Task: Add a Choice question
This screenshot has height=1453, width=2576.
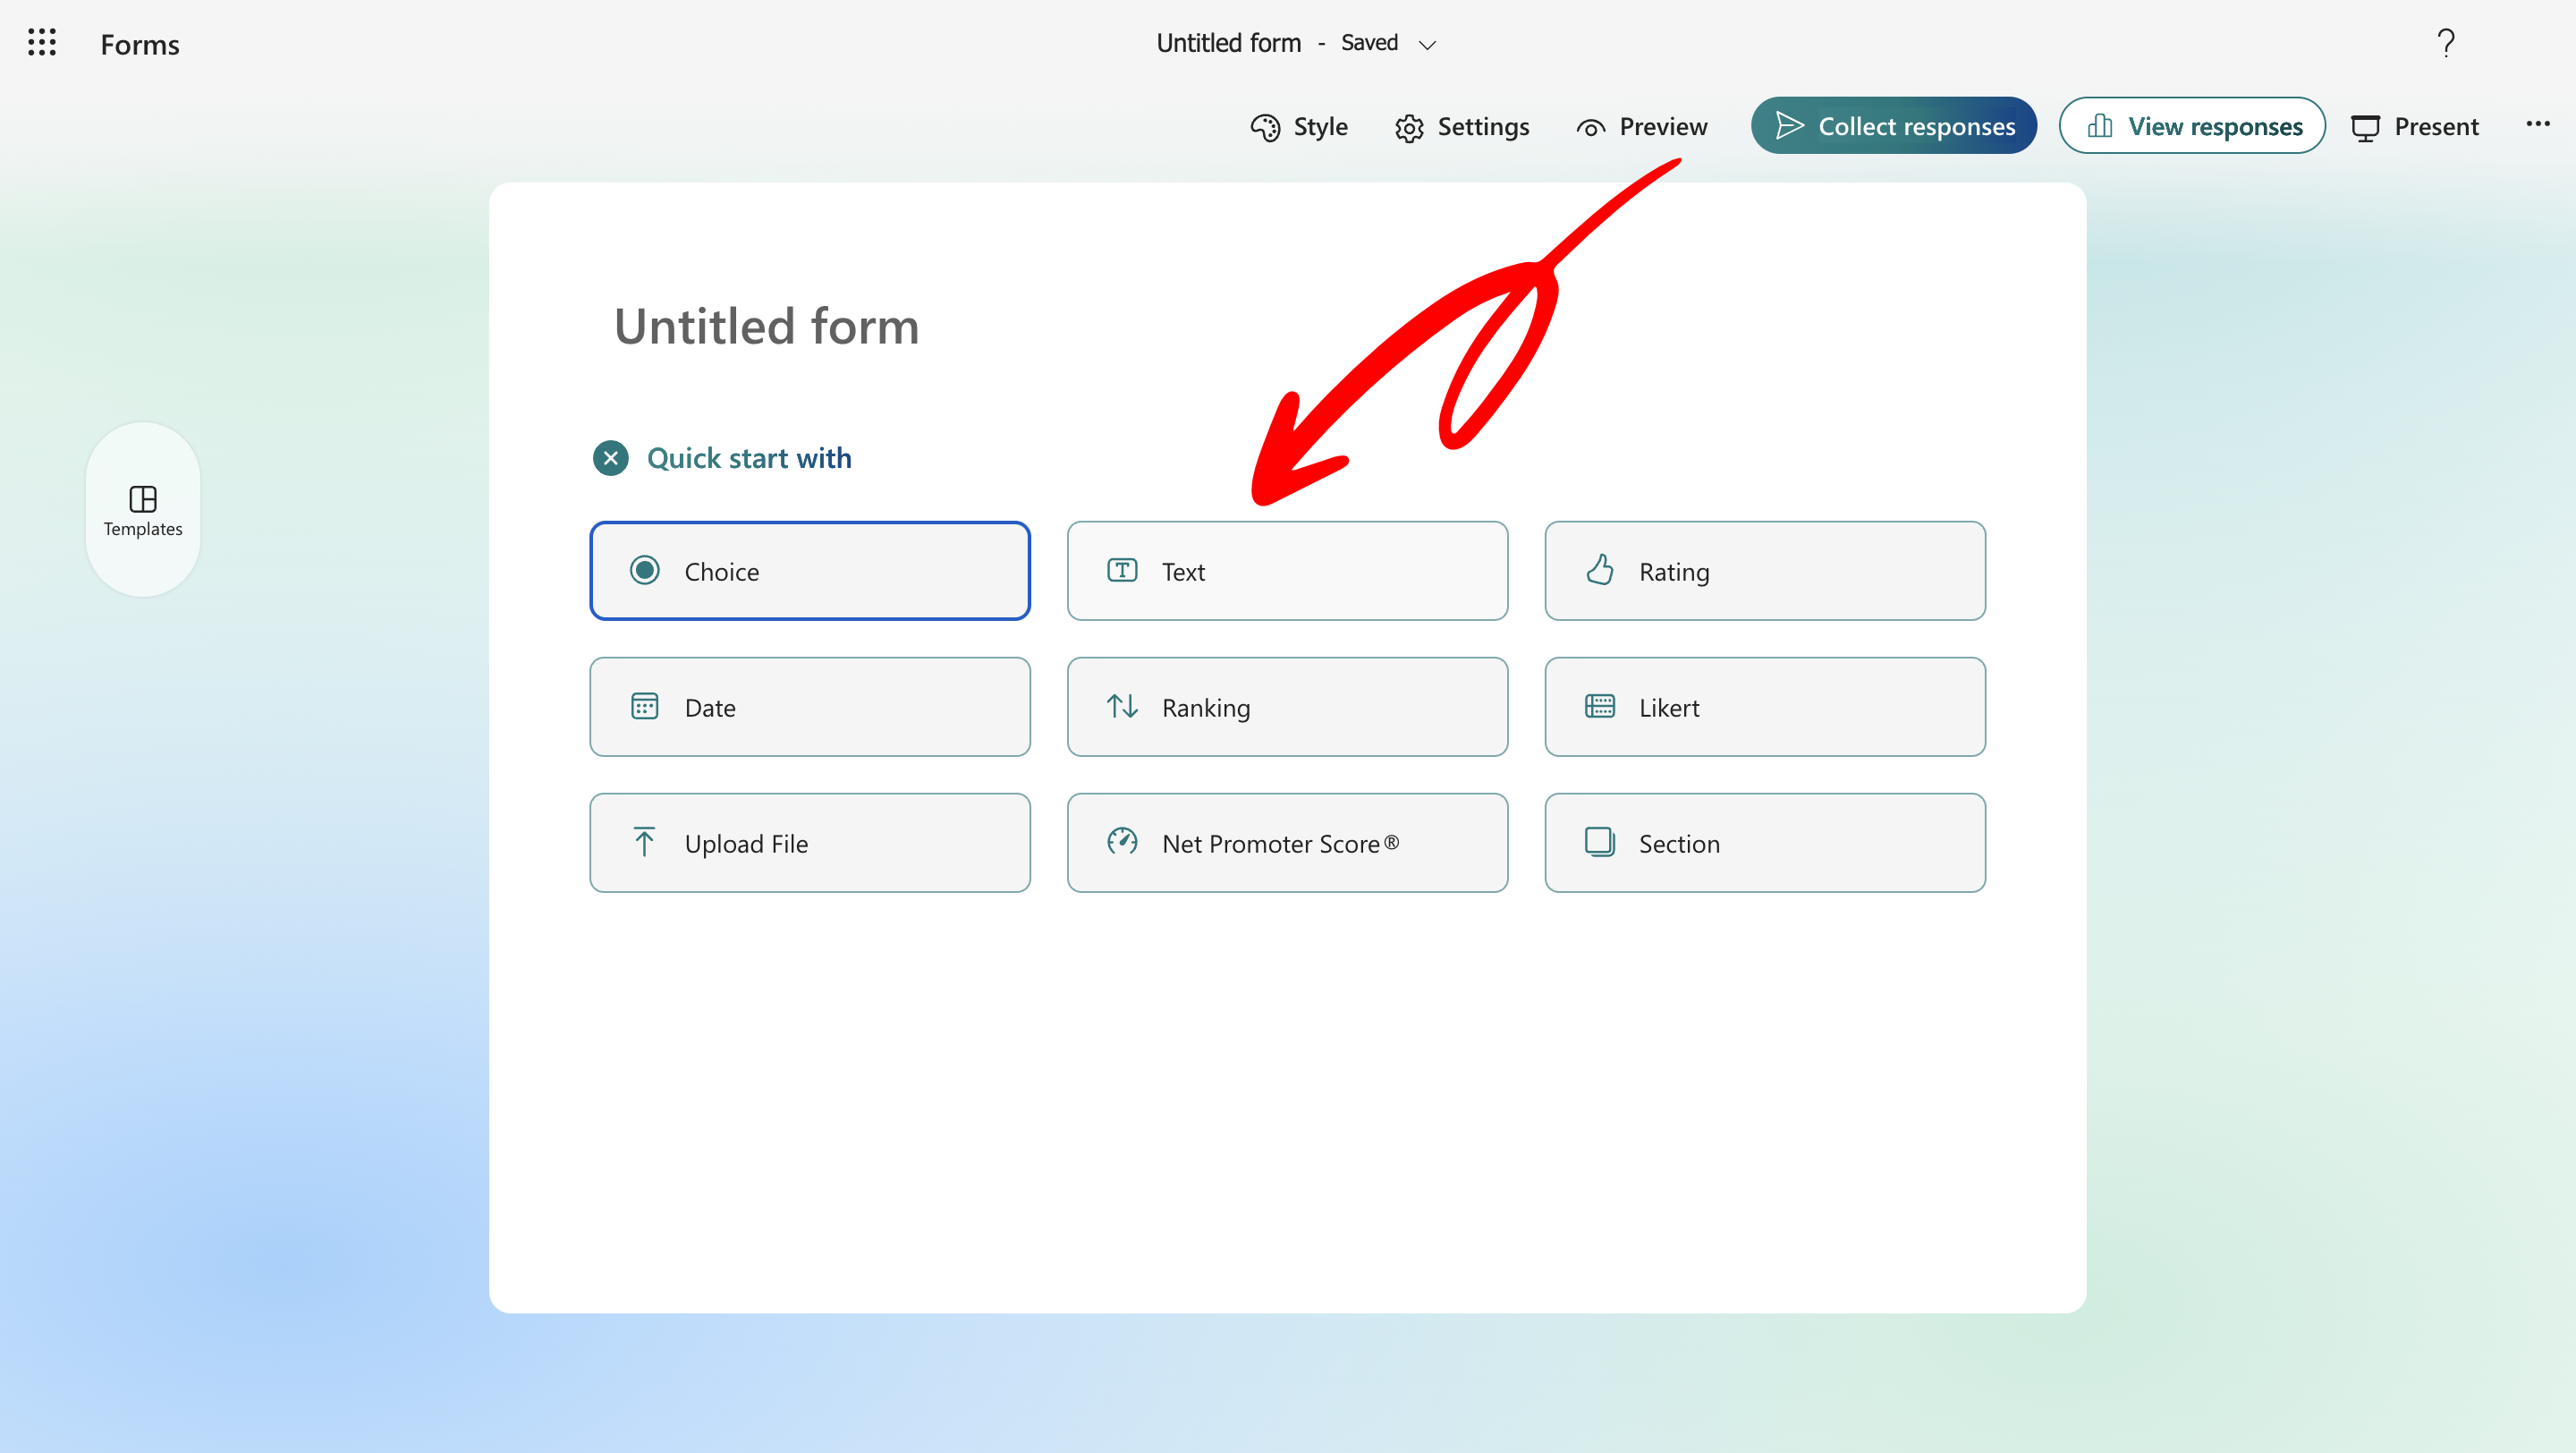Action: (x=809, y=571)
